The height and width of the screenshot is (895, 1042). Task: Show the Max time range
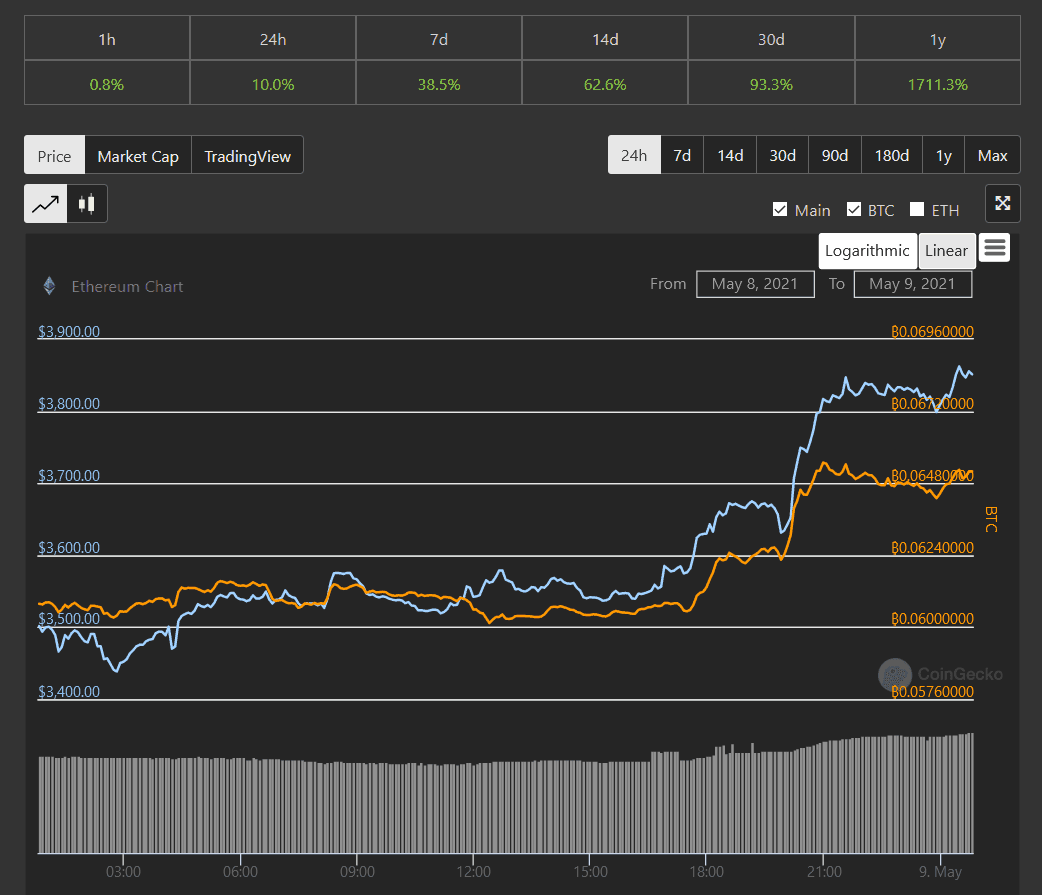(992, 155)
